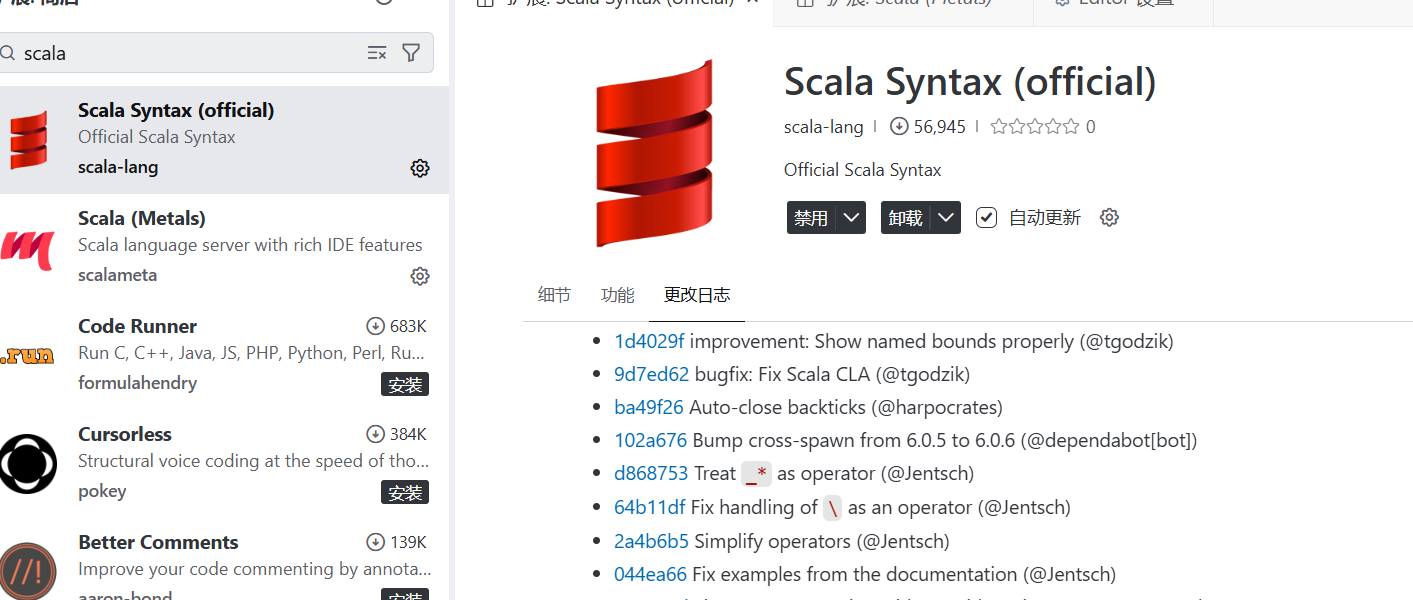1413x600 pixels.
Task: Open settings gear beside 自动更新
Action: 1109,217
